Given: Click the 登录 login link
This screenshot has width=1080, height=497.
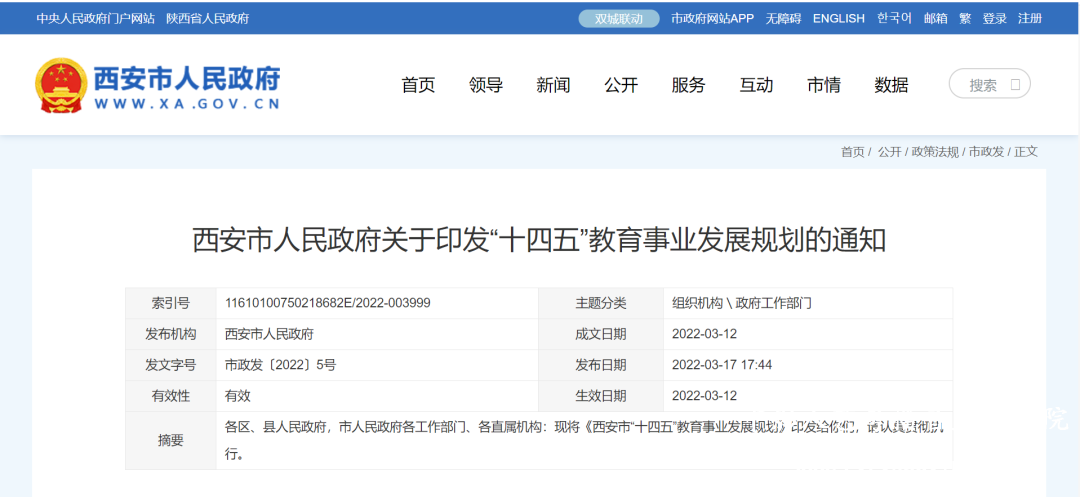Looking at the screenshot, I should tap(994, 18).
